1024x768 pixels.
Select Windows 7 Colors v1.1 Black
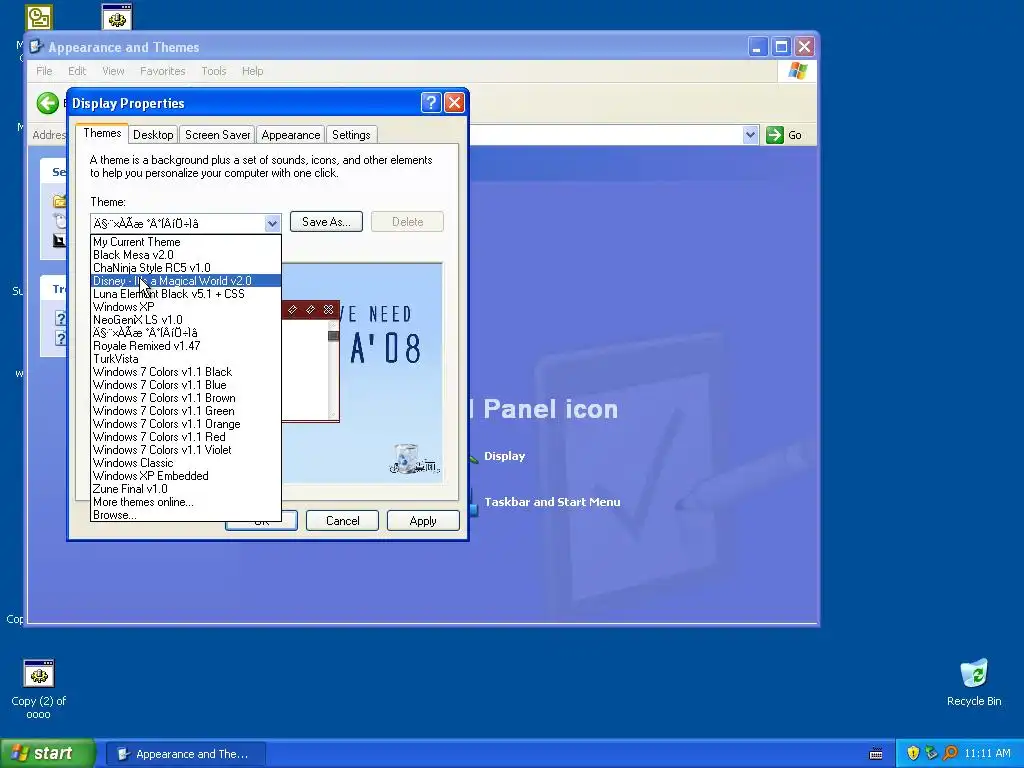[185, 372]
